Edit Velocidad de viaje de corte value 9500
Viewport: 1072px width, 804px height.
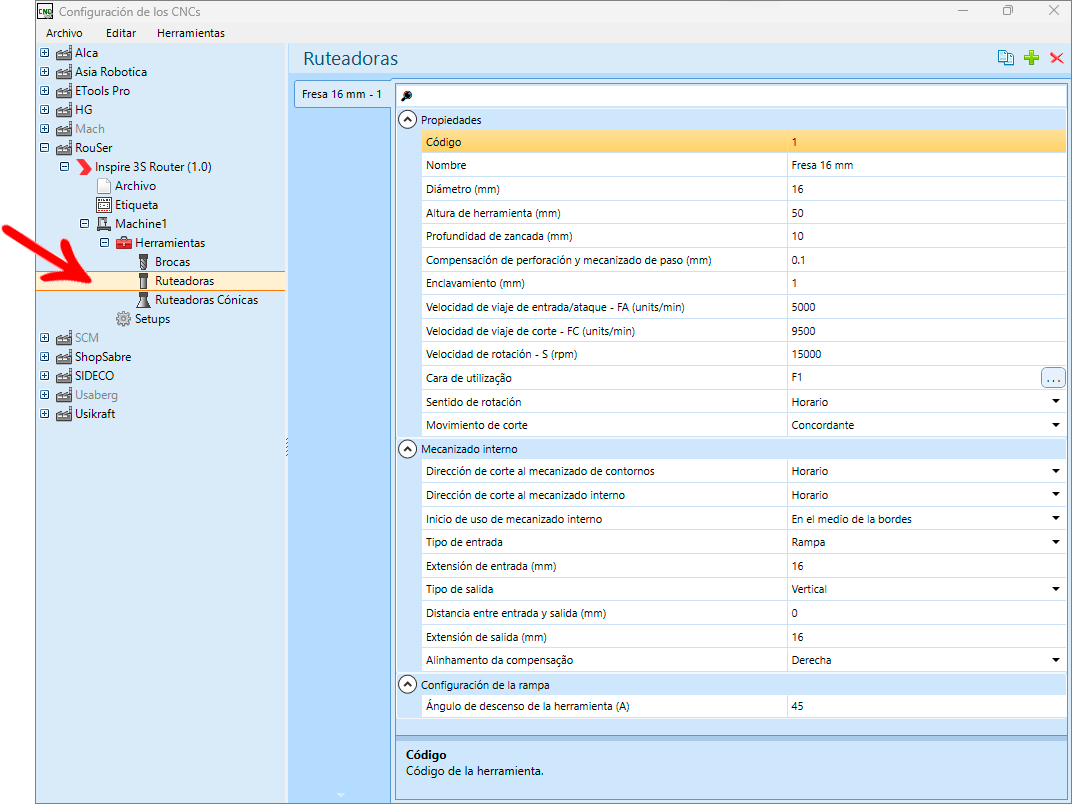point(926,331)
